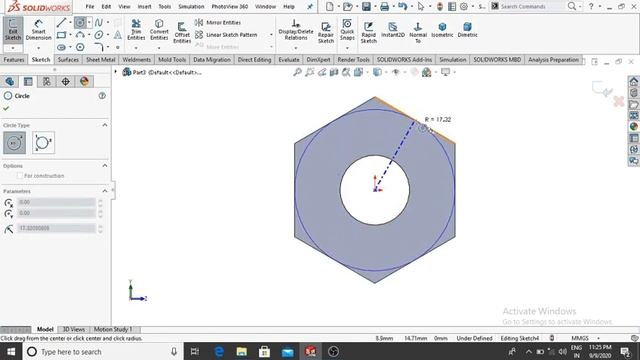Select the Corner Rectangle tool
Image resolution: width=640 pixels, height=360 pixels.
point(61,35)
